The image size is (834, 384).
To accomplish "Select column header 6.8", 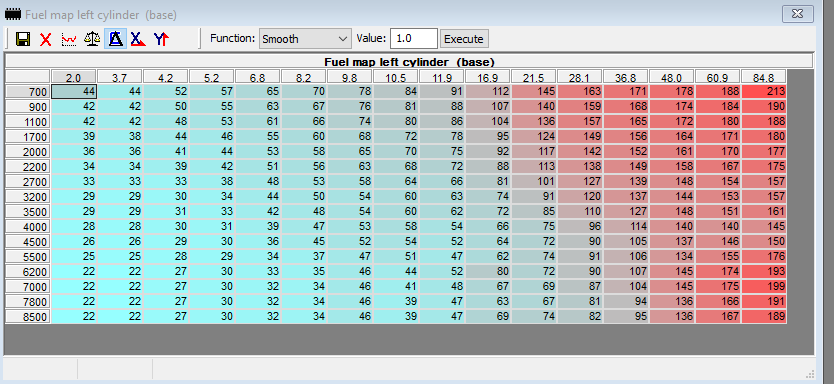I will point(257,78).
